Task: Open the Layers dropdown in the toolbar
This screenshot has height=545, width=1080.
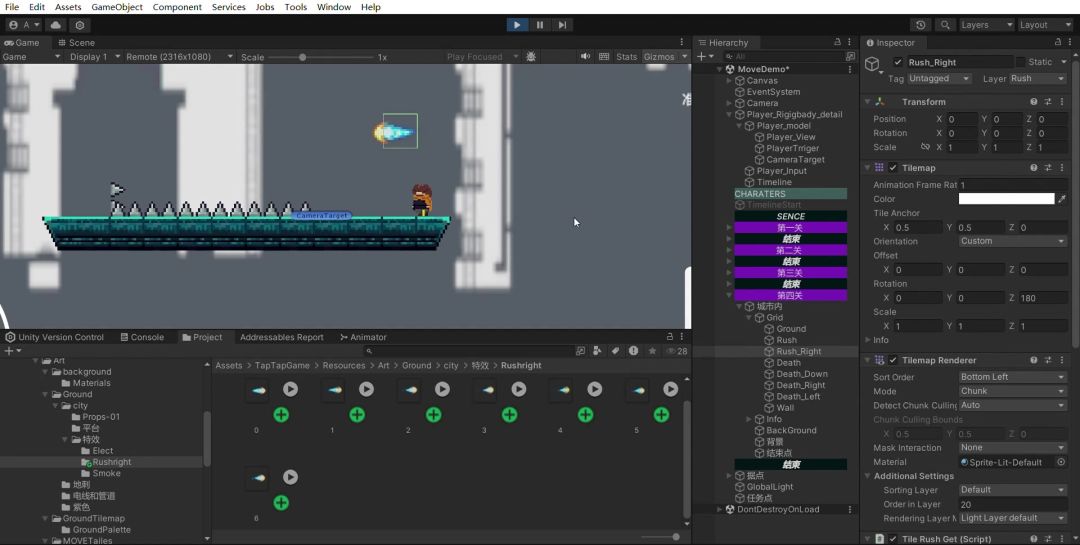Action: [x=986, y=25]
